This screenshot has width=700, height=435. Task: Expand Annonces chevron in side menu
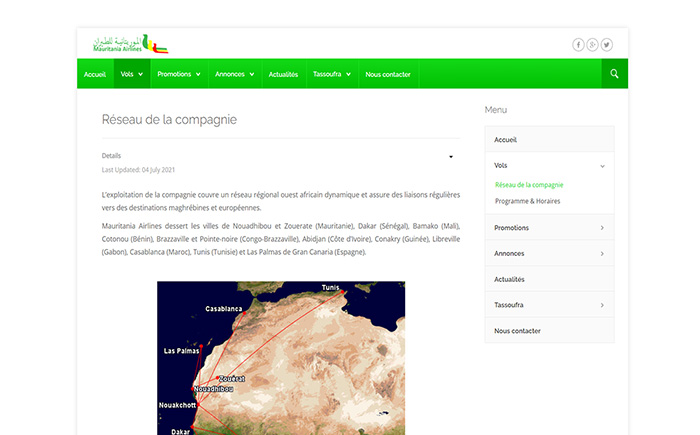click(x=602, y=254)
